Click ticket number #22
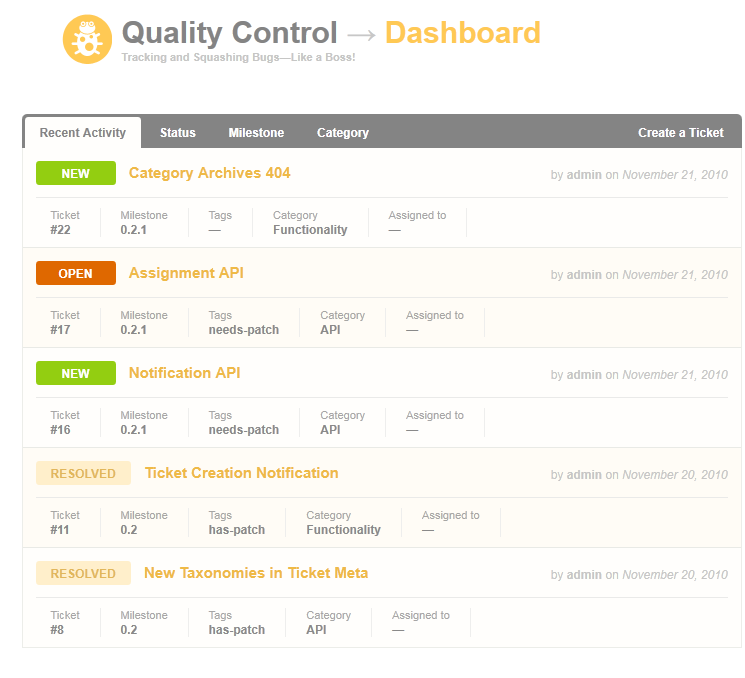Viewport: 745px width, 678px height. point(60,230)
